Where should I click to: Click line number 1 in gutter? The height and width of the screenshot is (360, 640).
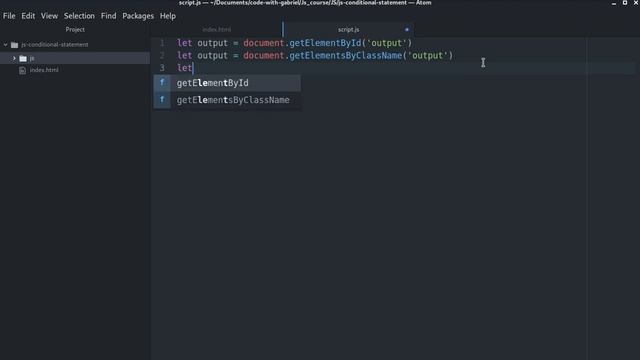coord(162,43)
